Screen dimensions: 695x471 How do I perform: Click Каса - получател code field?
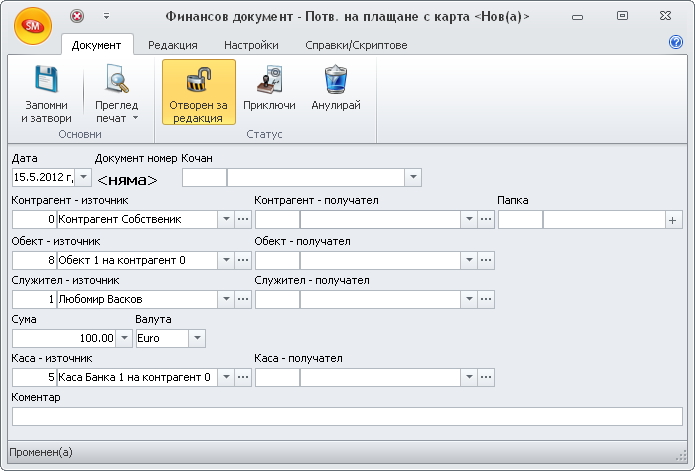[277, 377]
